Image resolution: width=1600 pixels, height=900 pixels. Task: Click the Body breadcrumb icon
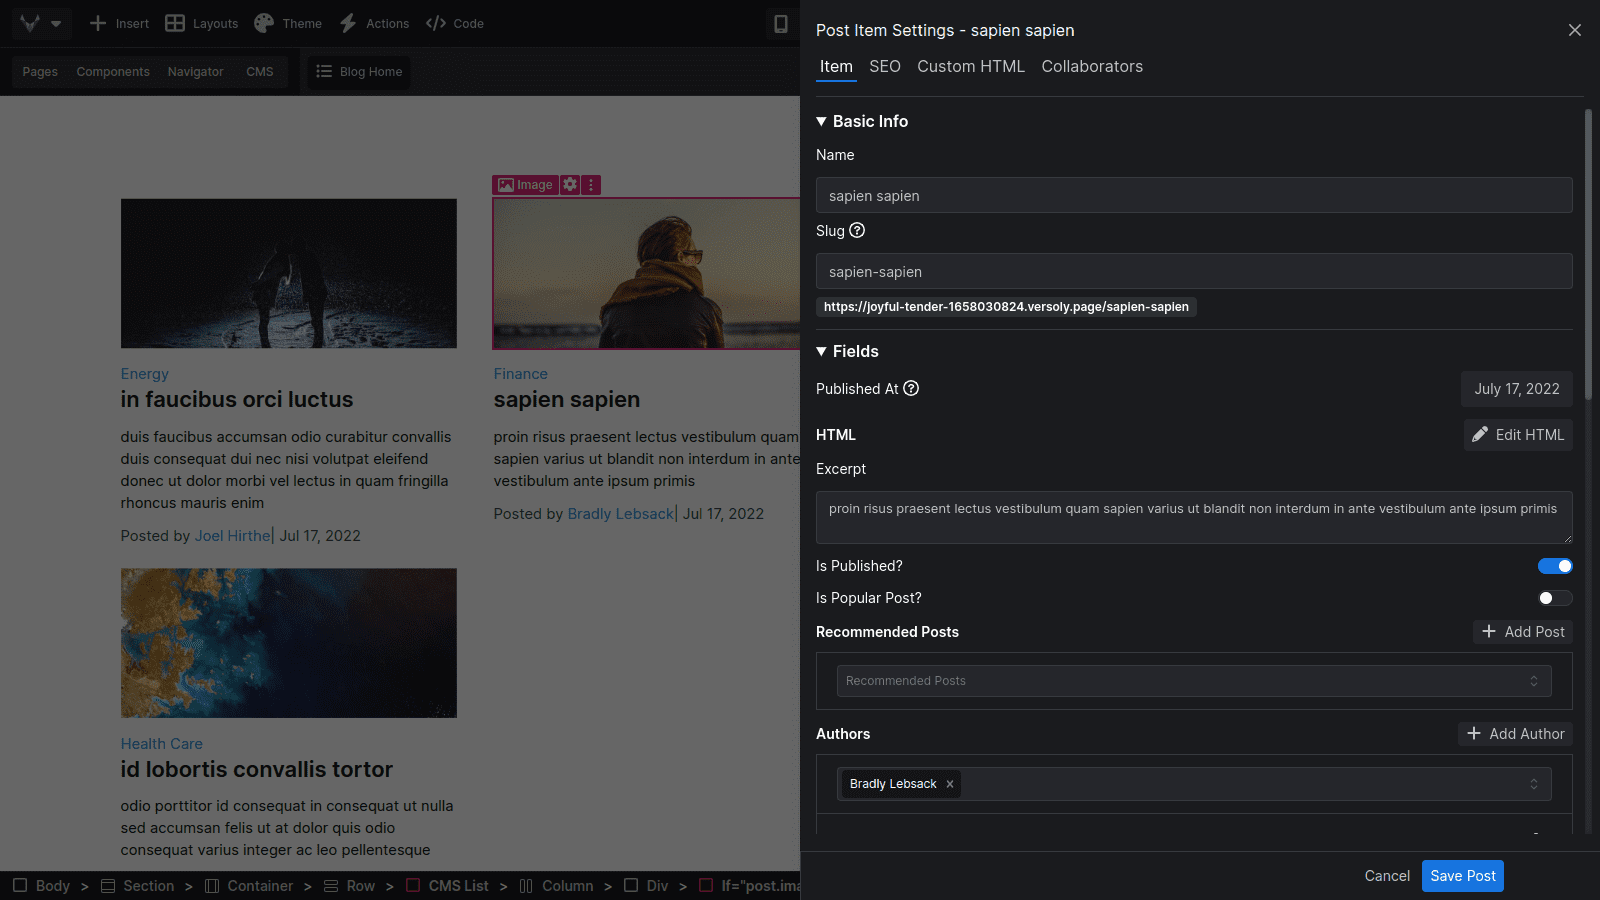[x=20, y=885]
